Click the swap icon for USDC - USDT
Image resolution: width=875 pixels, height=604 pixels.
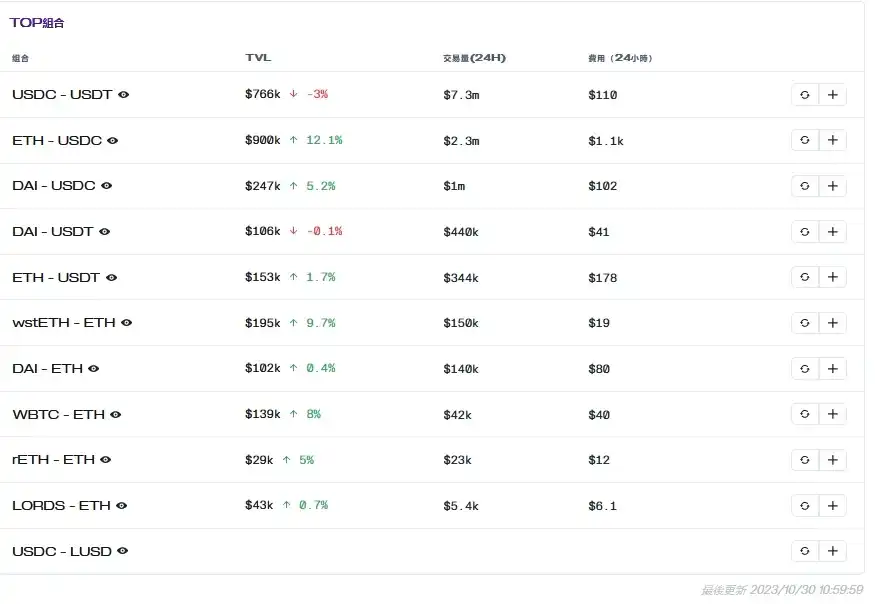click(x=805, y=95)
